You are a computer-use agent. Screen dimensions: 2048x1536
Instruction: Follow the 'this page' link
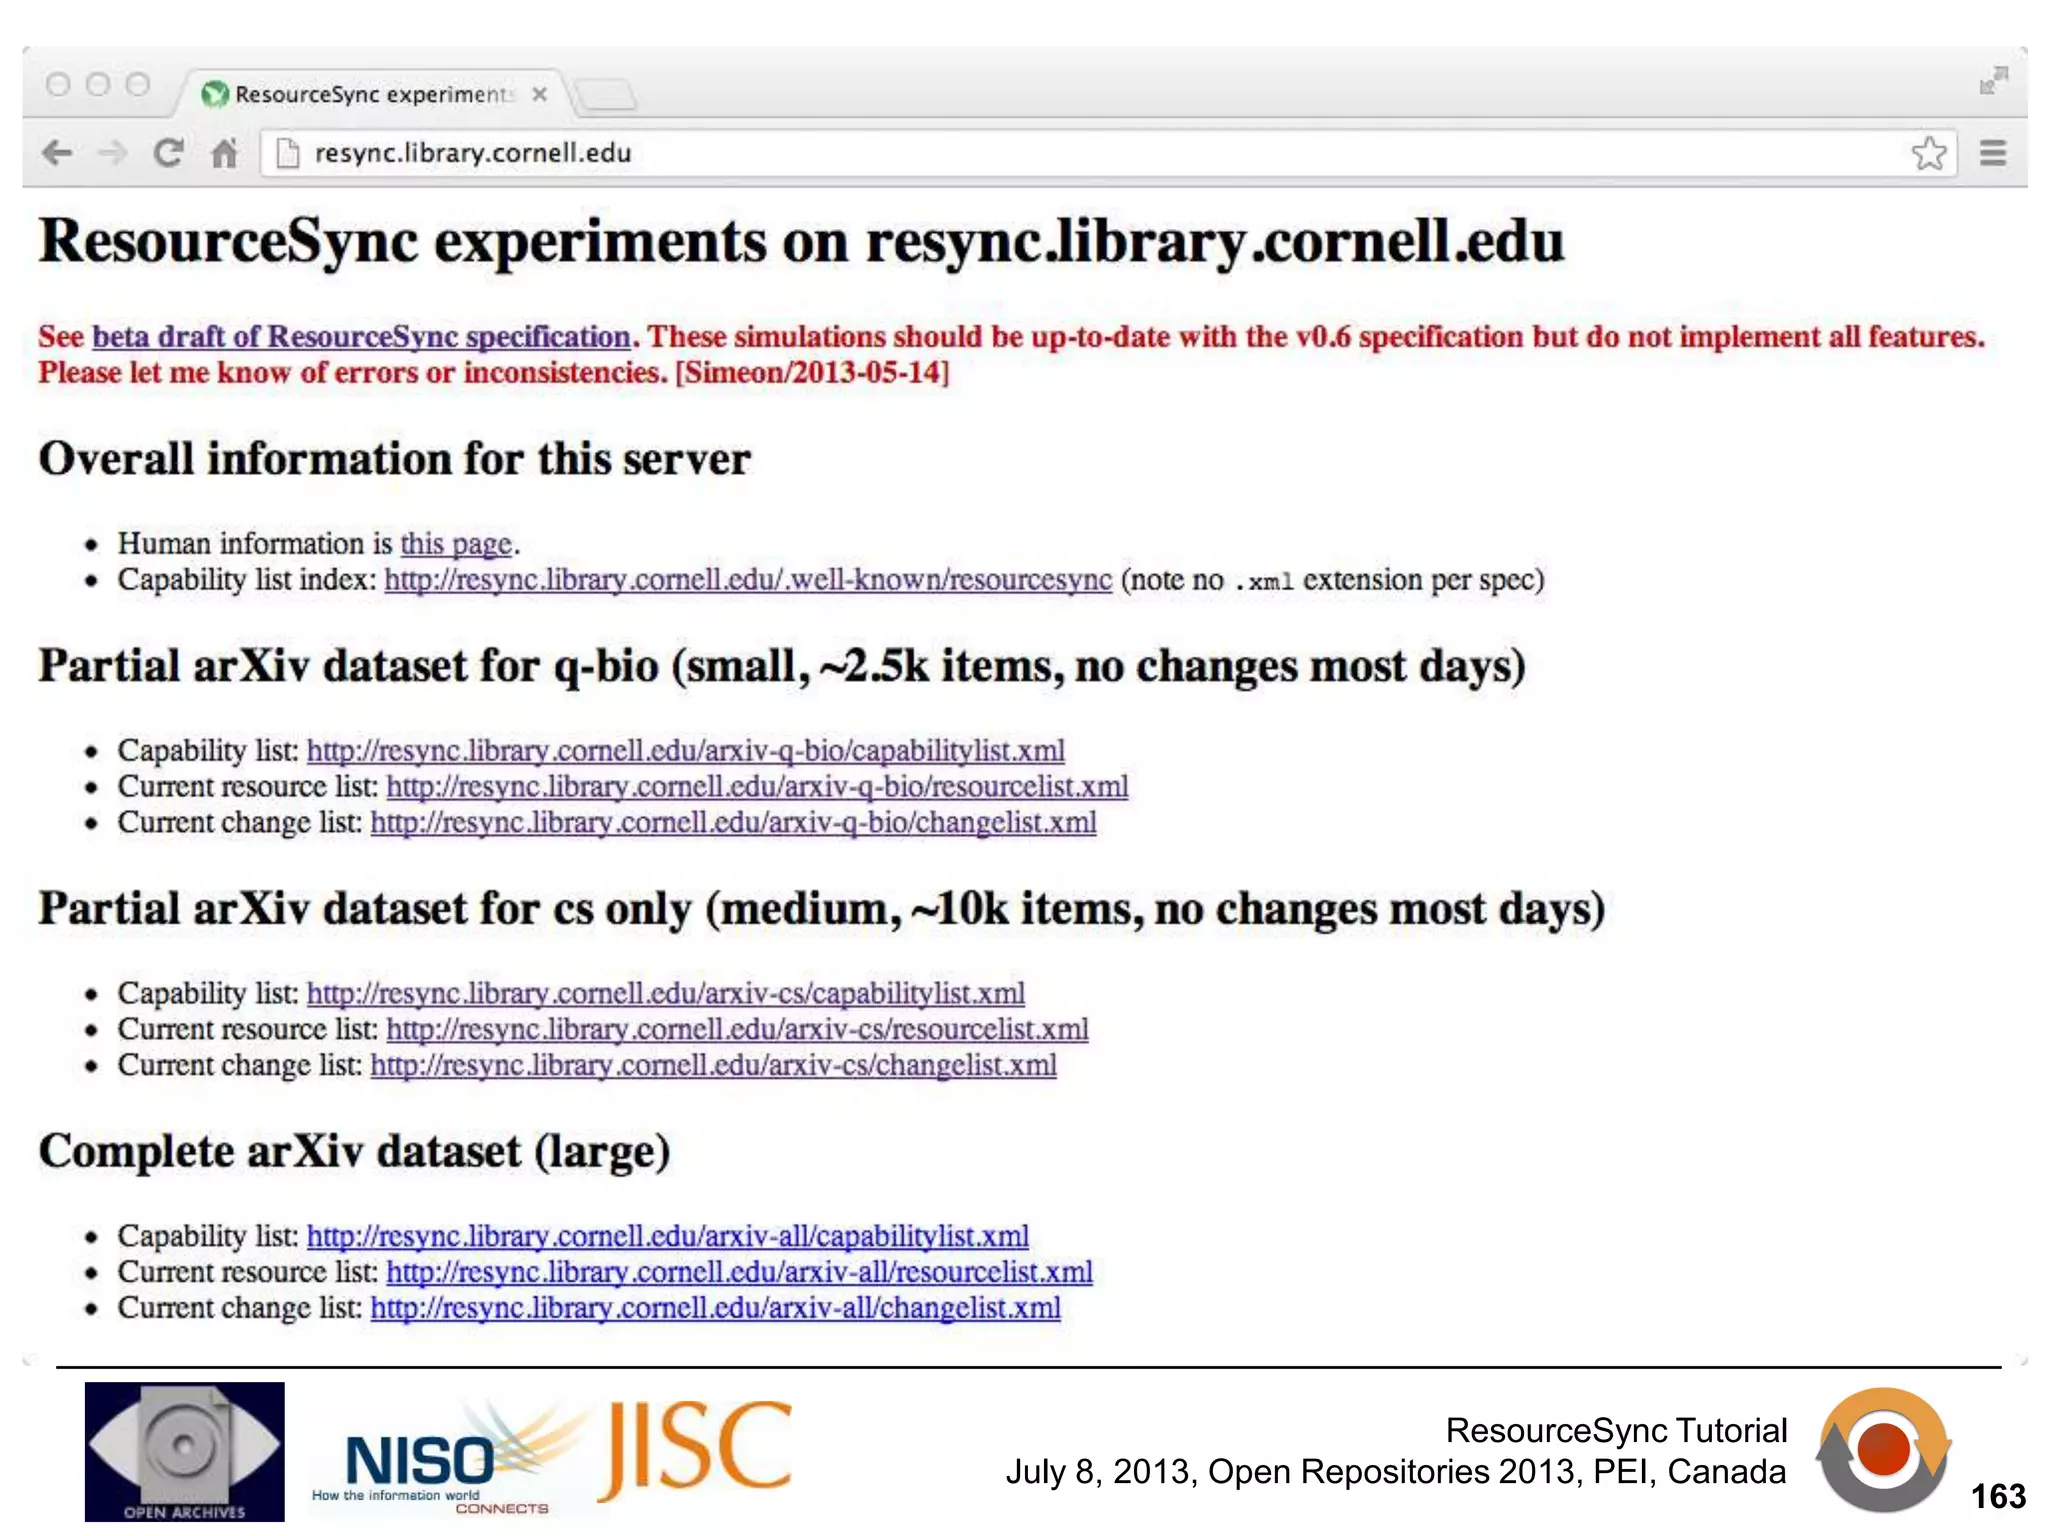[456, 544]
